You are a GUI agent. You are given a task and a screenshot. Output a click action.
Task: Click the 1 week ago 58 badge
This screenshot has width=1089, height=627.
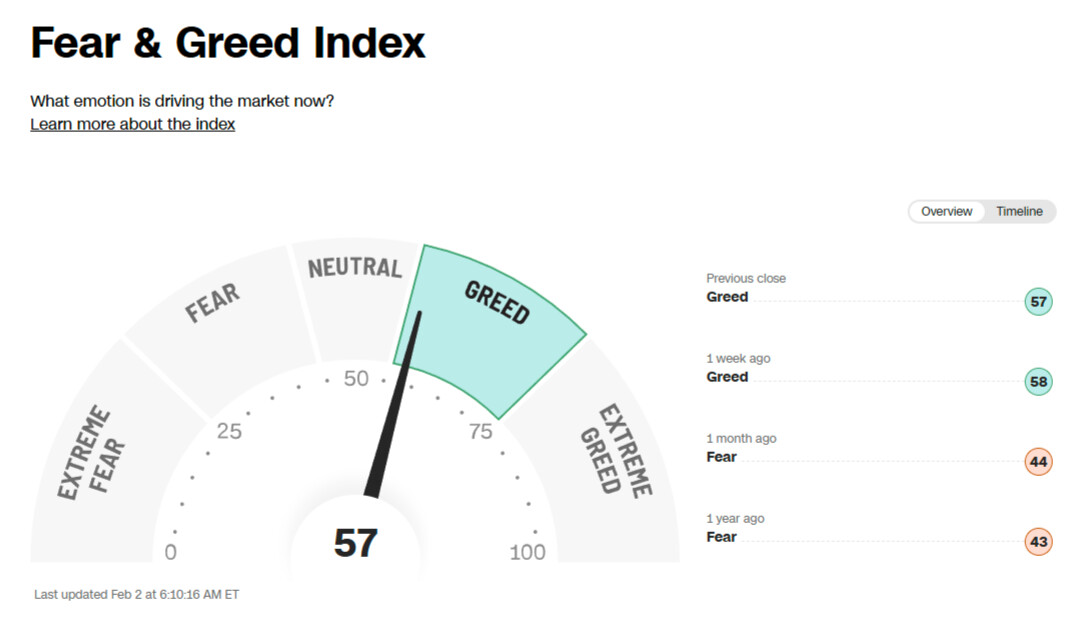[x=1038, y=381]
